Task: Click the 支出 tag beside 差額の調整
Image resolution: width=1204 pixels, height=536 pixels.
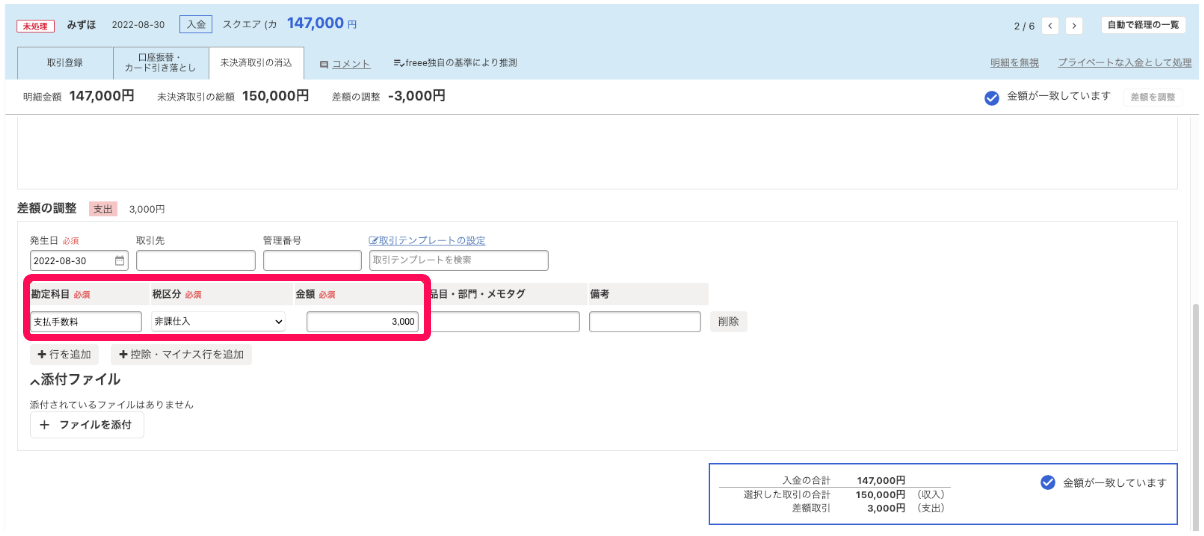Action: pyautogui.click(x=103, y=209)
